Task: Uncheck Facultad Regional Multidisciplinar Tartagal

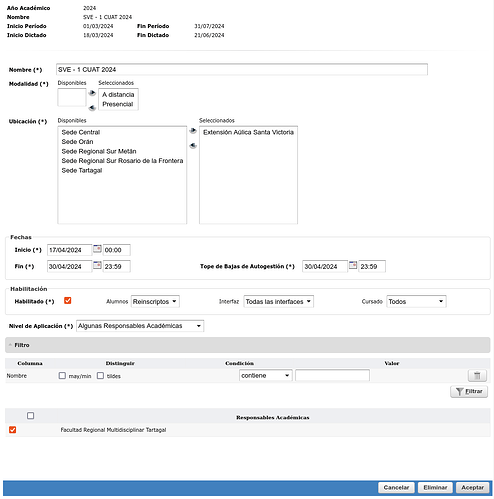Action: click(13, 430)
